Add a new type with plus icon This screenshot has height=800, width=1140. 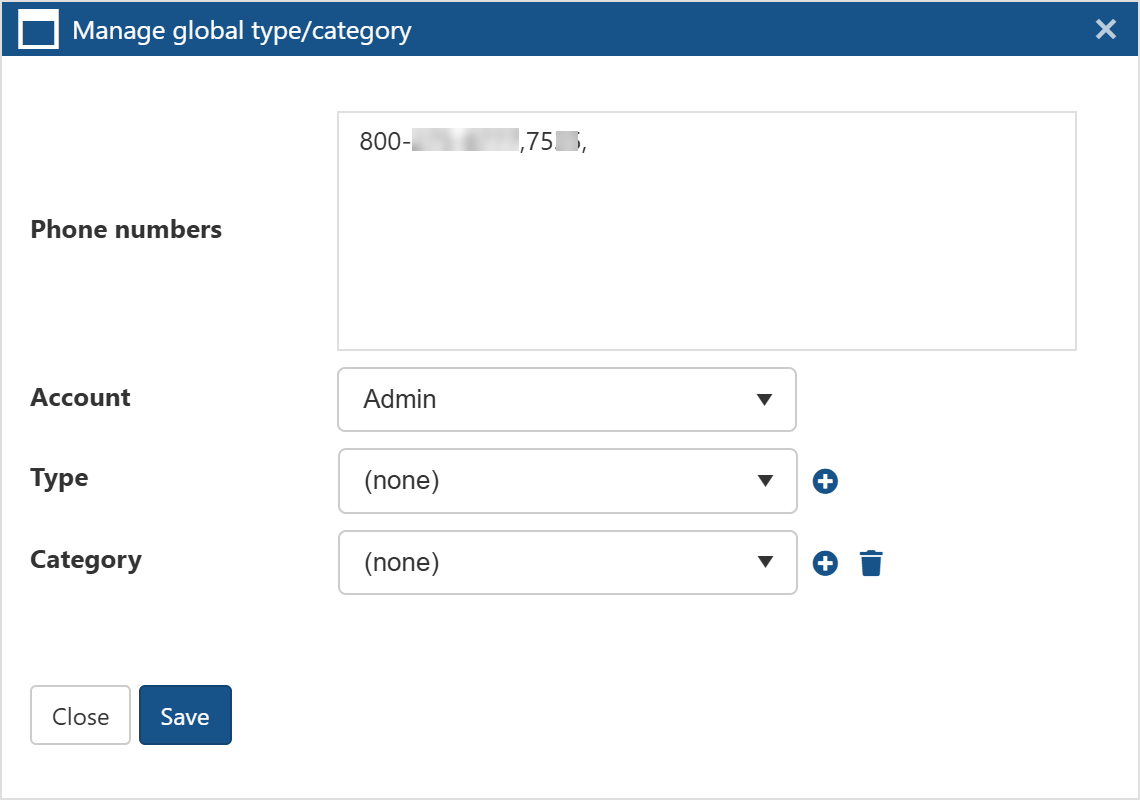pyautogui.click(x=825, y=482)
